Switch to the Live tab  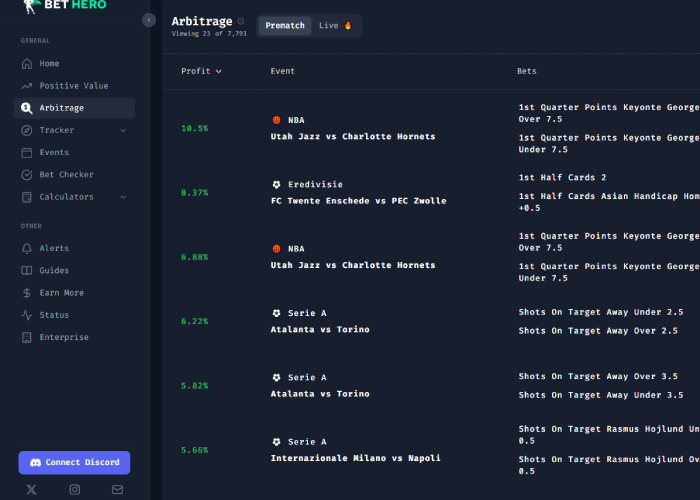pos(335,25)
